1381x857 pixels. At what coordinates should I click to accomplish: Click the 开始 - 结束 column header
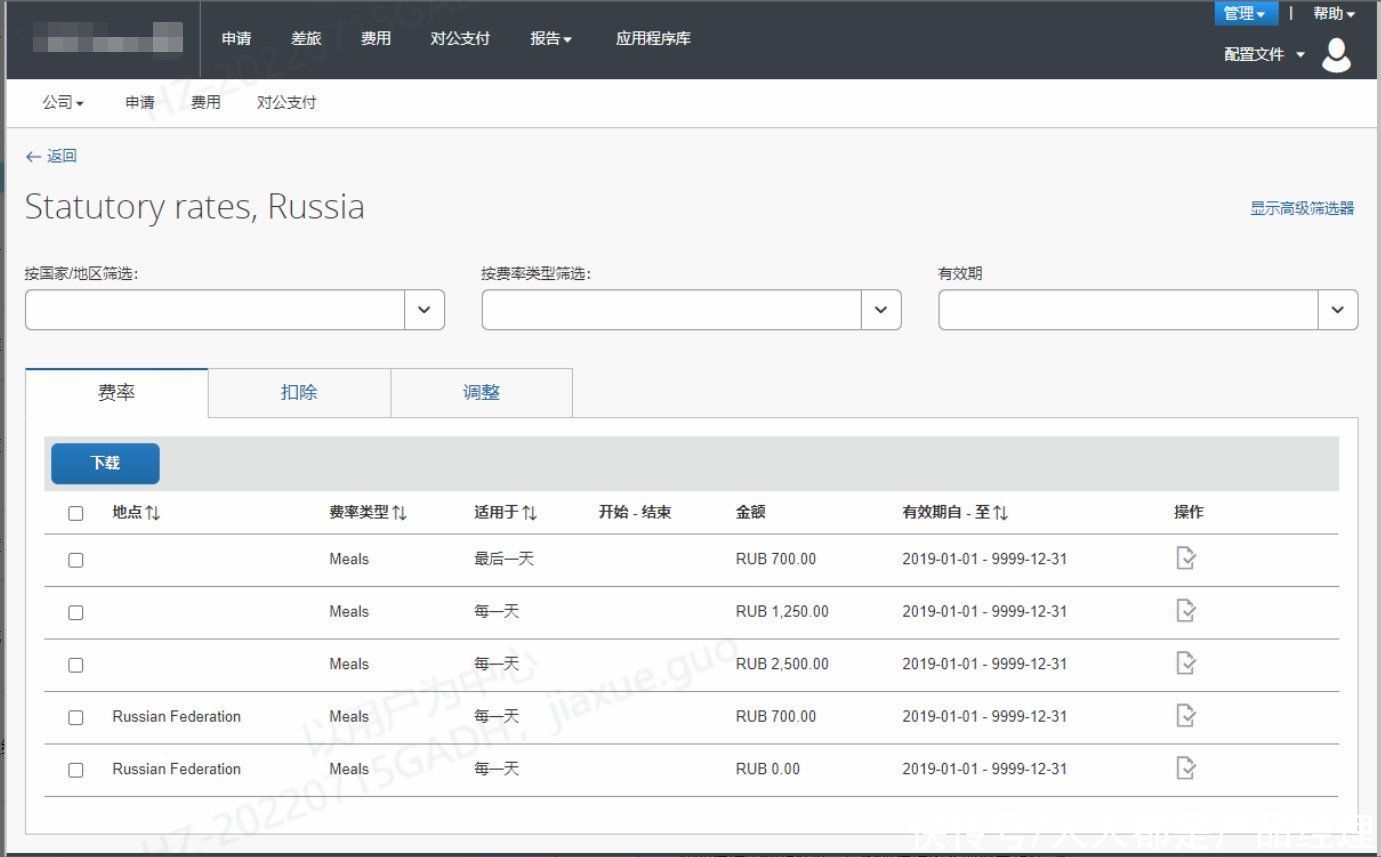pyautogui.click(x=635, y=512)
